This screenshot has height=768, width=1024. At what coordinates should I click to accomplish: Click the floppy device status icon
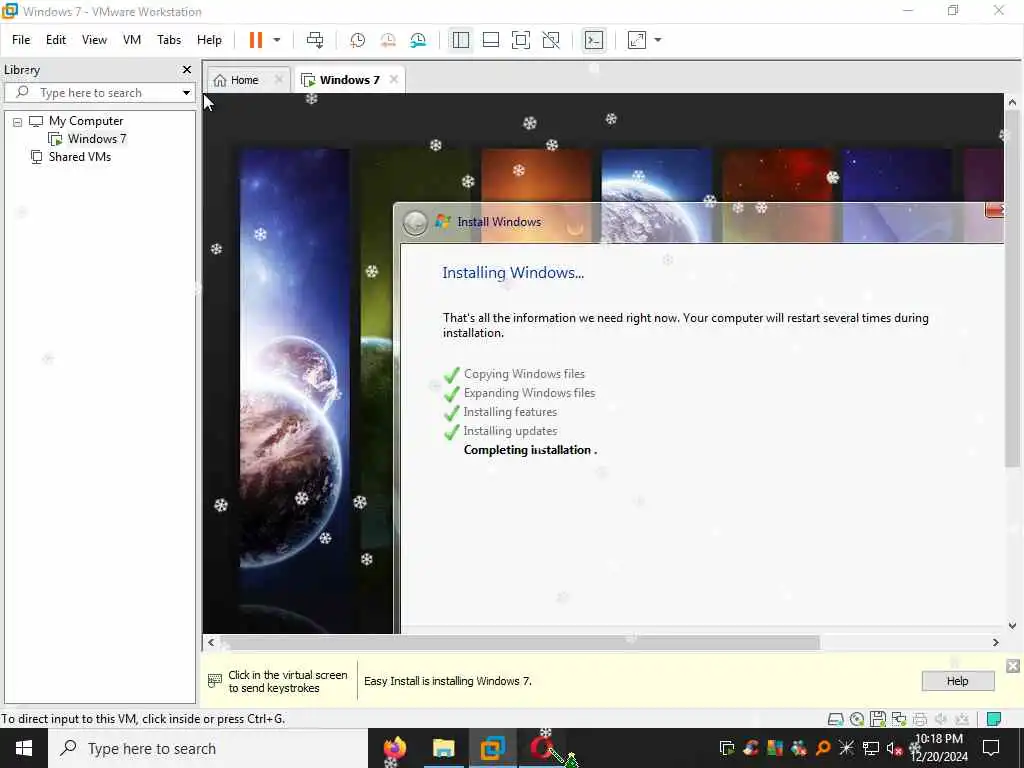[878, 719]
